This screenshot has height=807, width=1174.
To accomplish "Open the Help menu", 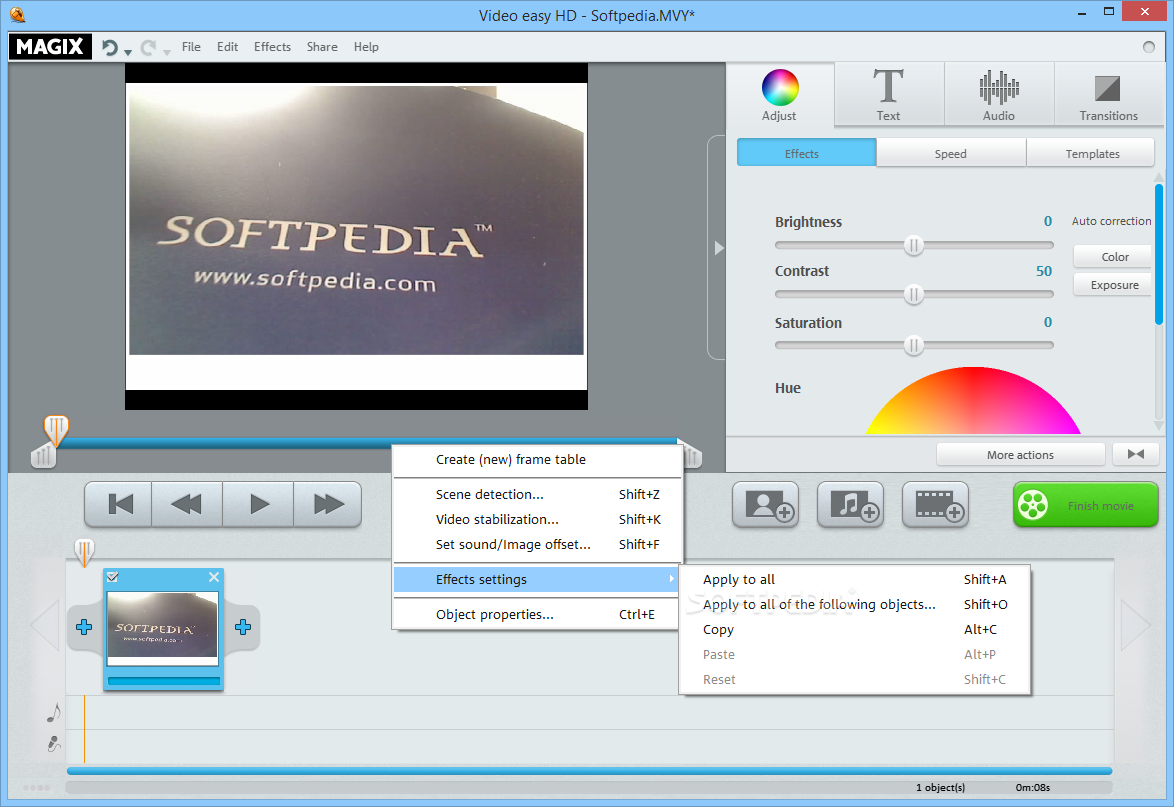I will click(x=366, y=46).
